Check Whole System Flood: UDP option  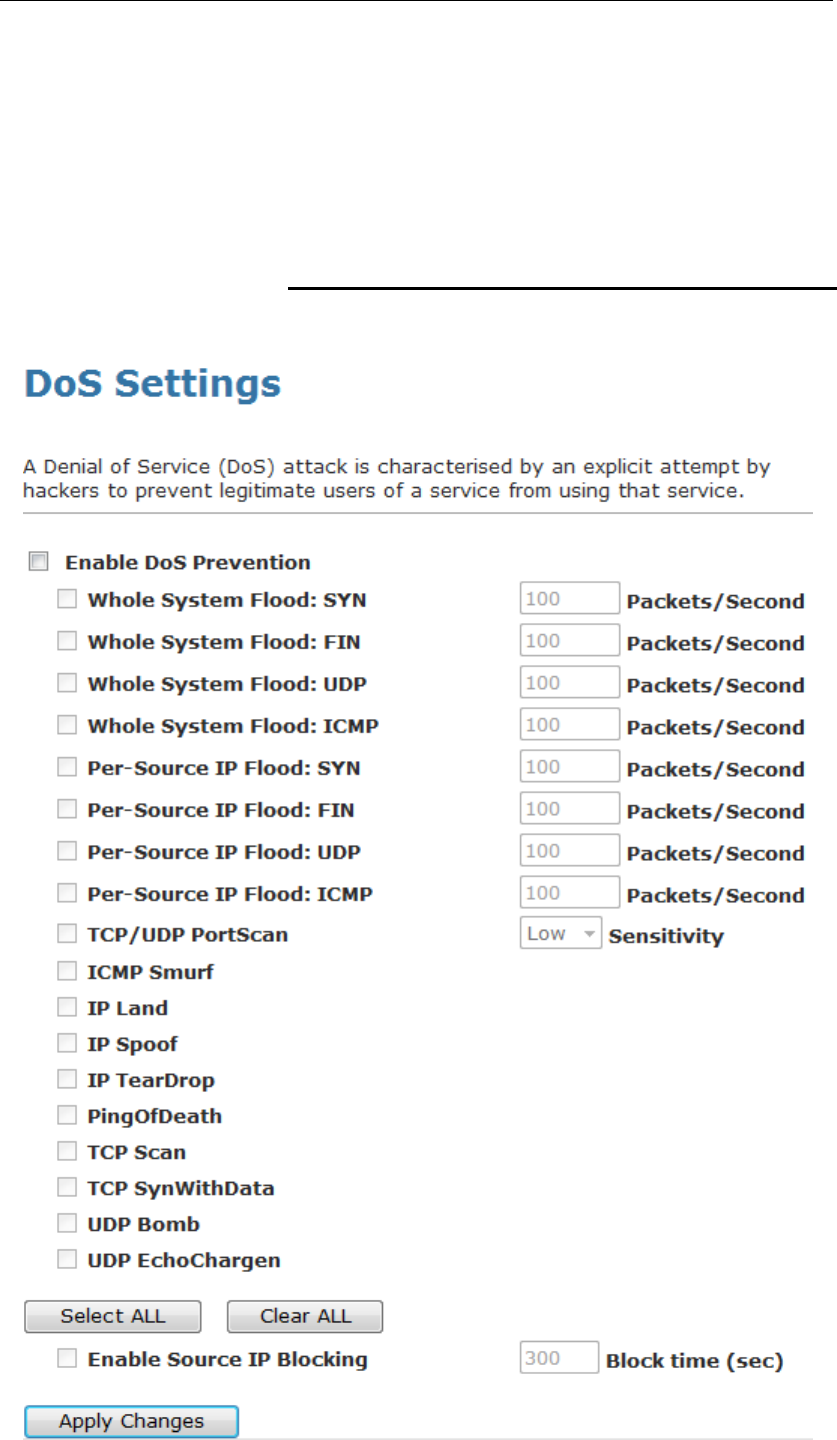click(67, 684)
